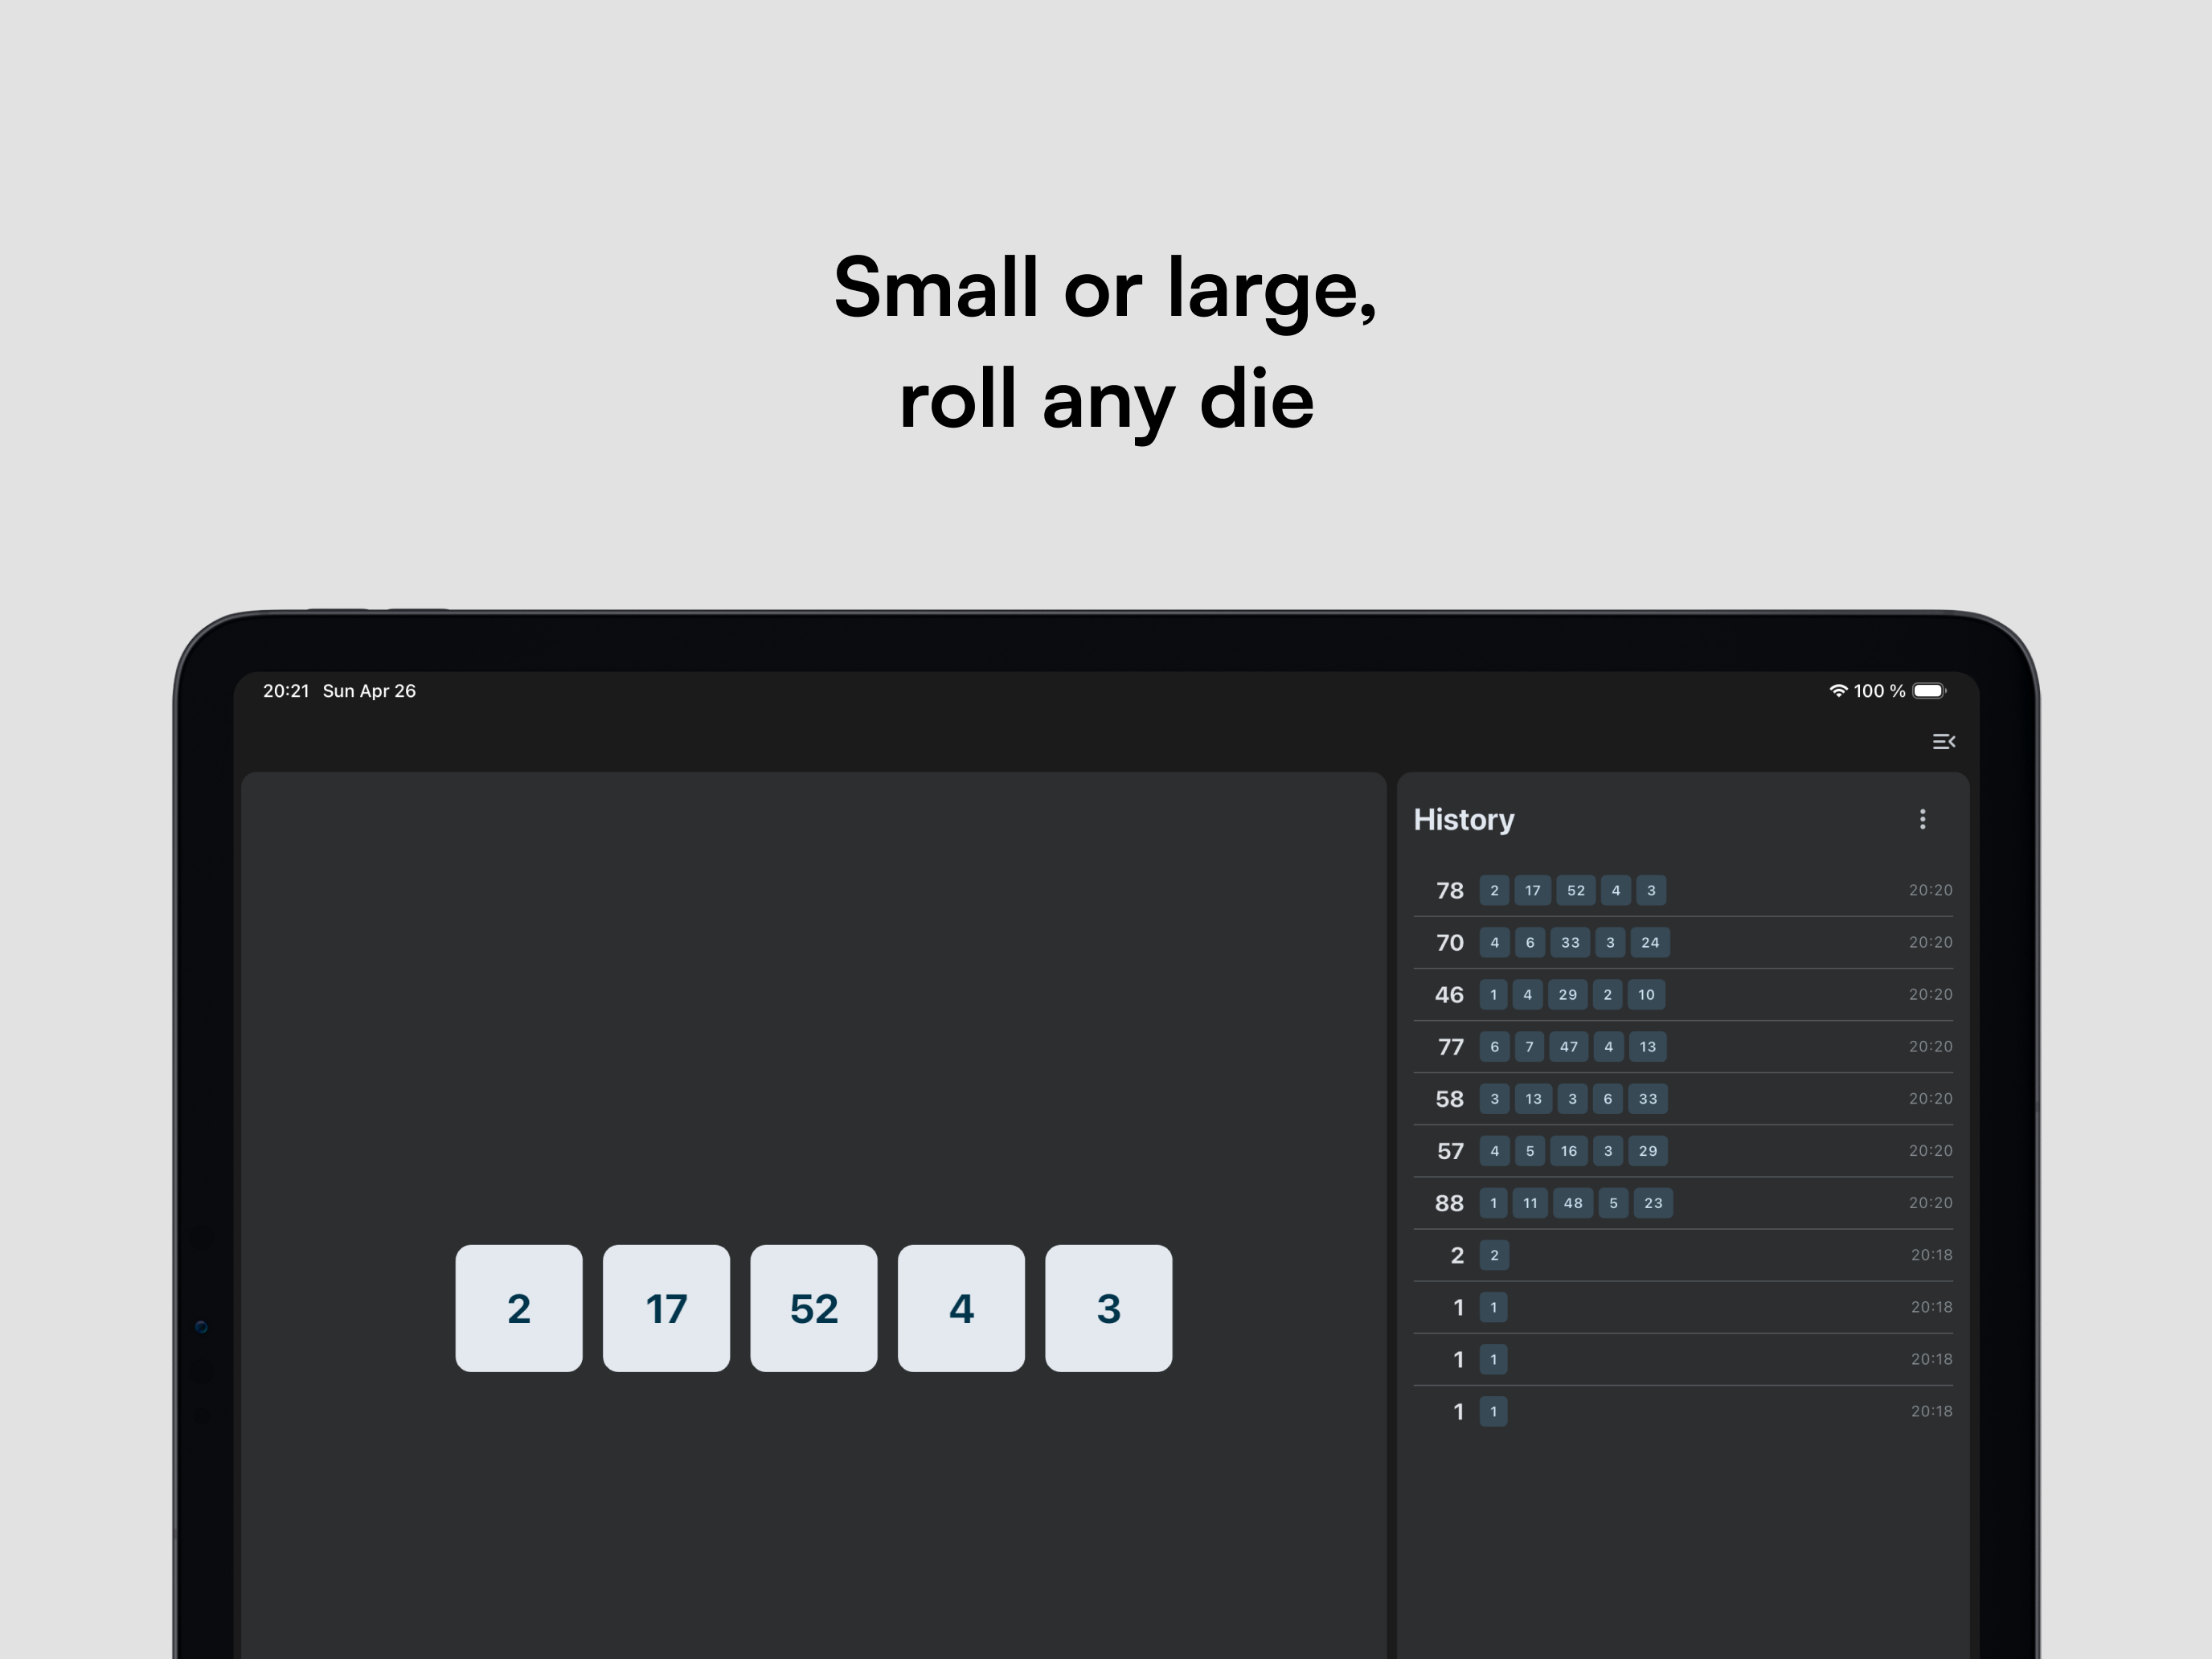
Task: Tap the battery status icon
Action: [1929, 691]
